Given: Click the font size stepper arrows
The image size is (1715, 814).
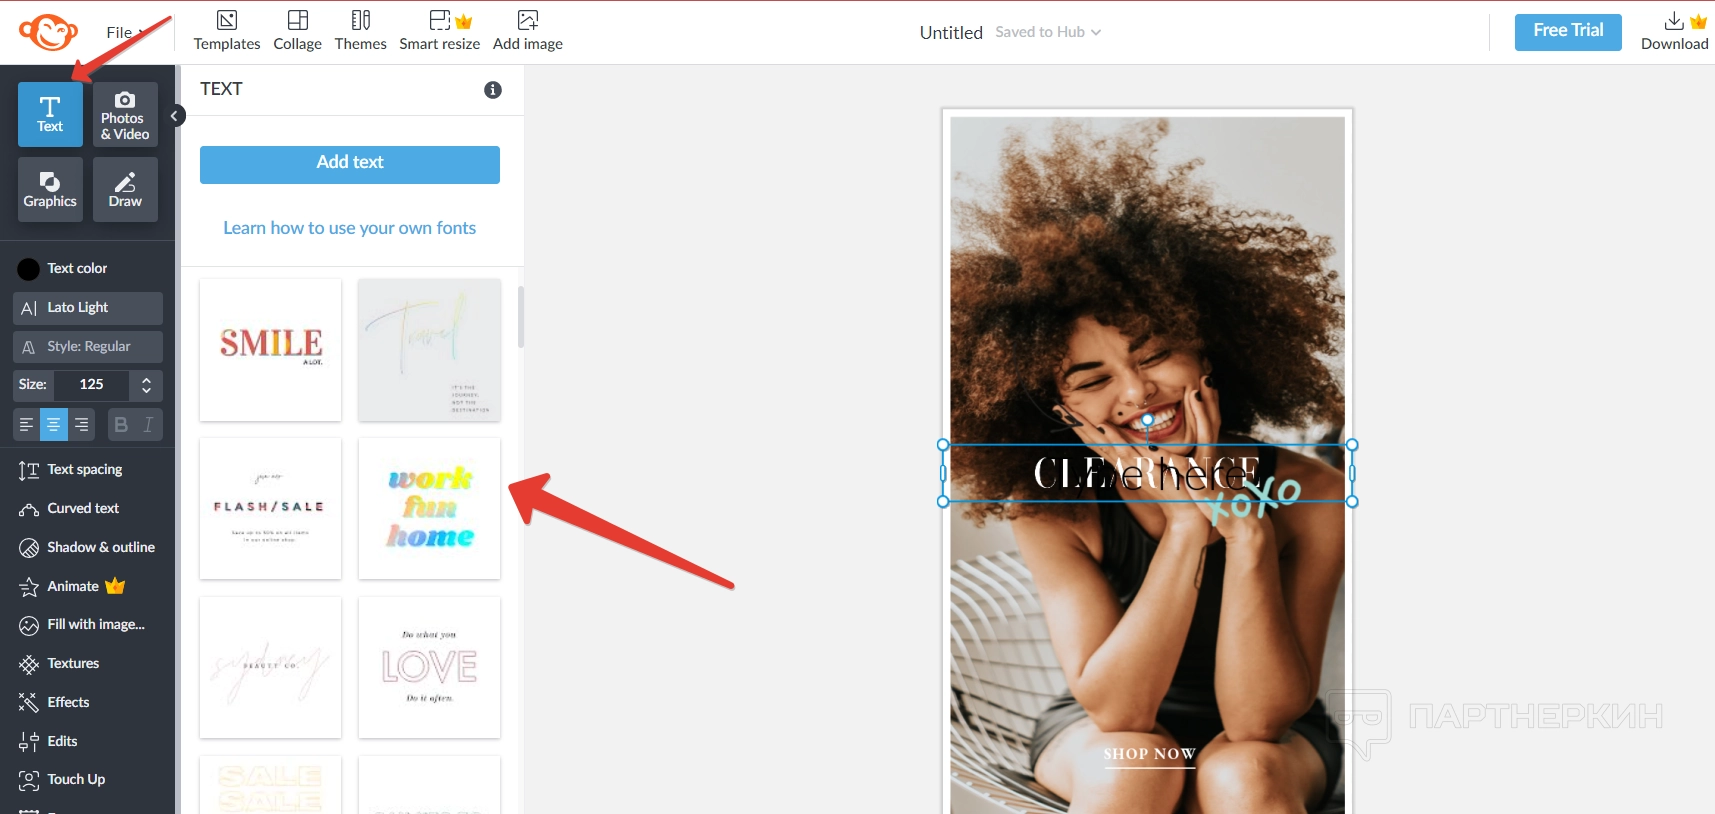Looking at the screenshot, I should click(x=146, y=385).
